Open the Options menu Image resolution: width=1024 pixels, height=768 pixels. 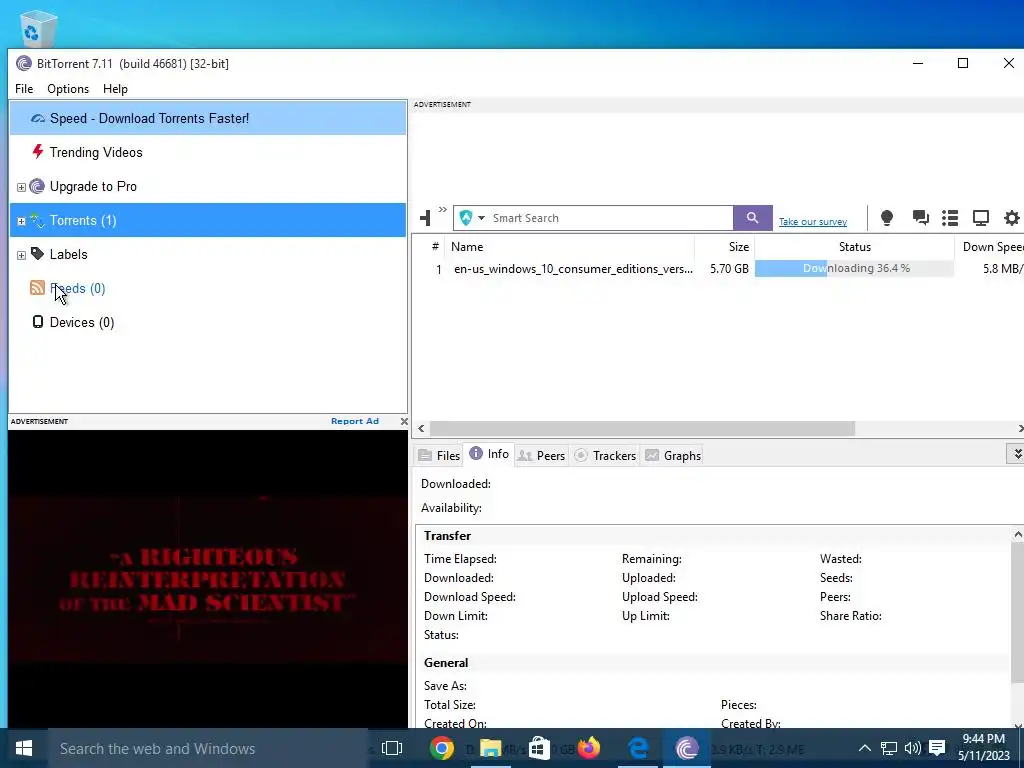68,89
